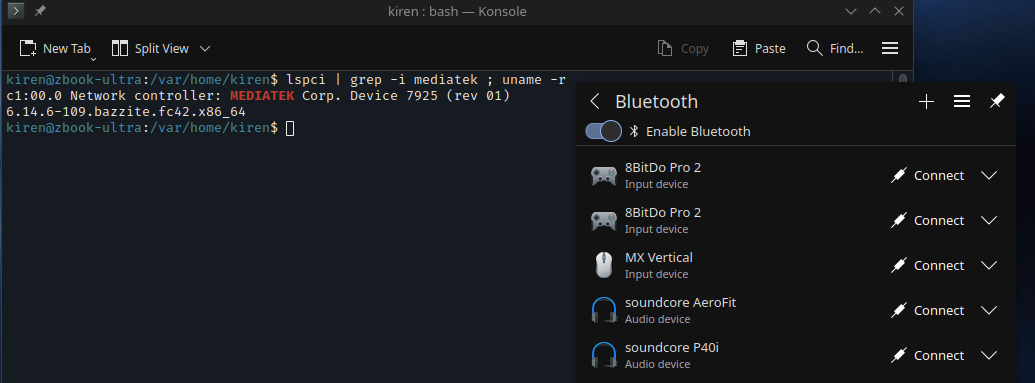Image resolution: width=1035 pixels, height=383 pixels.
Task: Expand details for MX Vertical
Action: 989,265
